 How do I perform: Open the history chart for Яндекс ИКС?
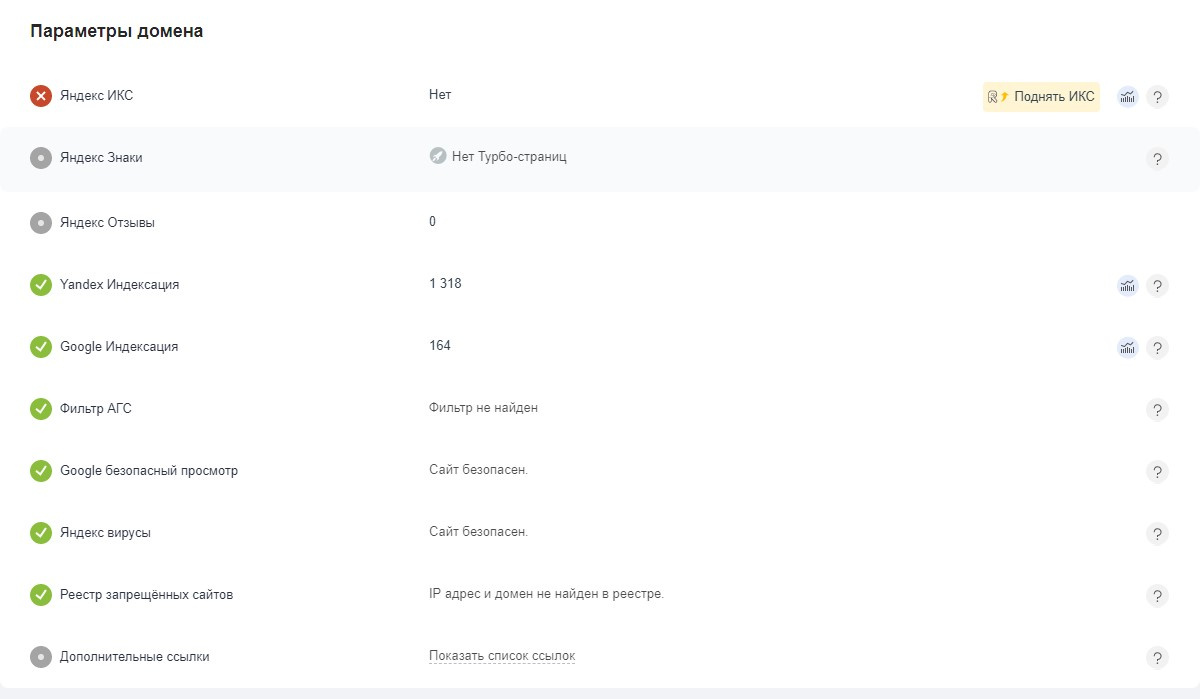pos(1128,97)
